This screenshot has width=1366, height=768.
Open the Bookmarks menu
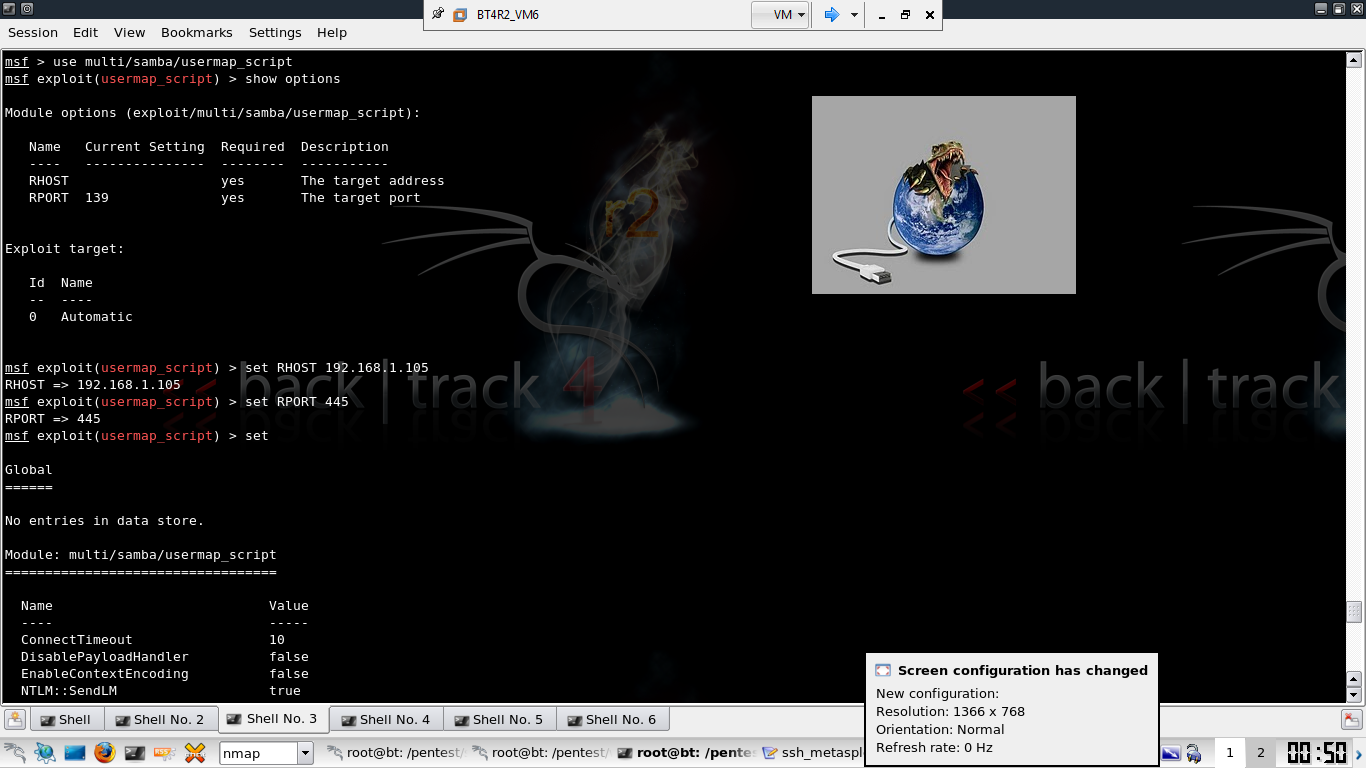coord(197,32)
